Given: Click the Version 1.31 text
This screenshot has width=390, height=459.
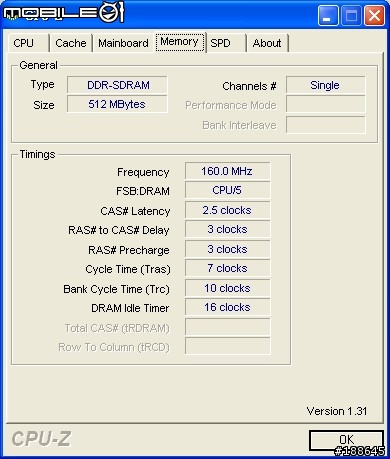Looking at the screenshot, I should coord(337,411).
